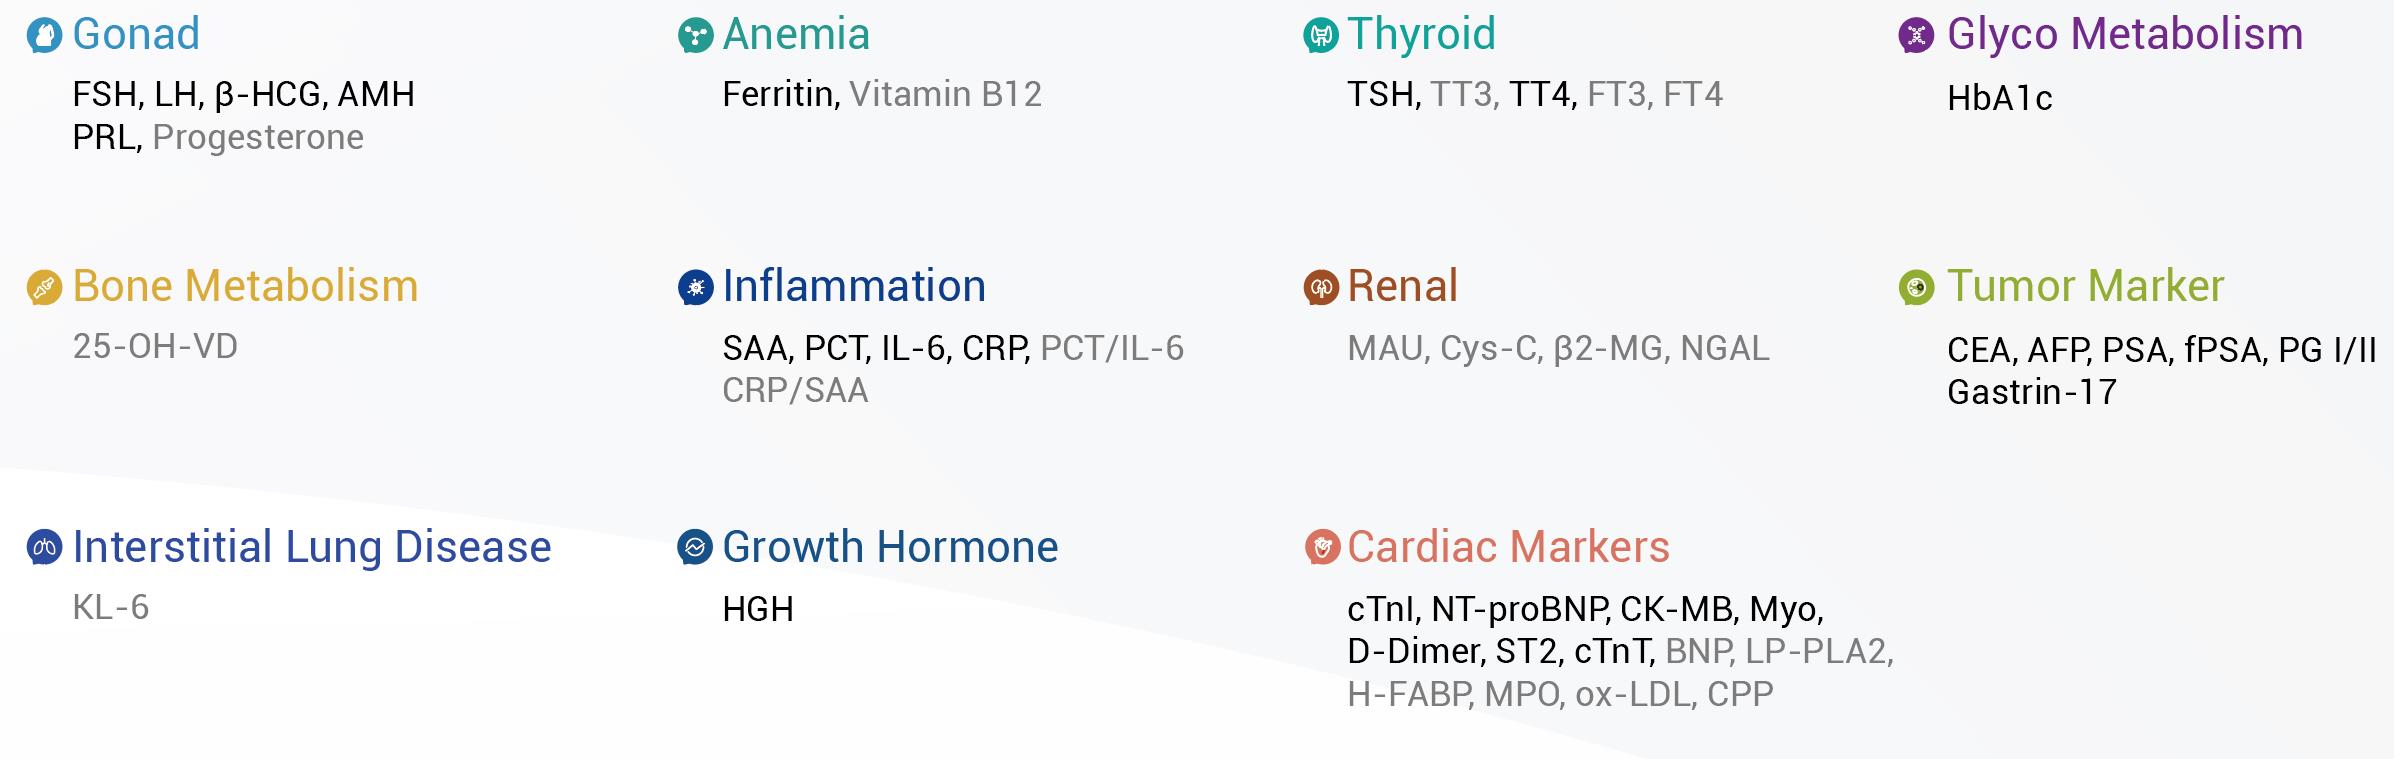Click the 25-OH-VD test name
The height and width of the screenshot is (759, 2394).
pyautogui.click(x=155, y=346)
